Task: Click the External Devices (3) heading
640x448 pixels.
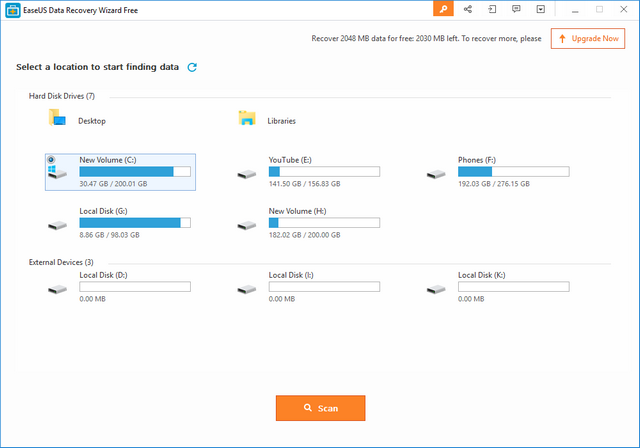Action: click(61, 262)
